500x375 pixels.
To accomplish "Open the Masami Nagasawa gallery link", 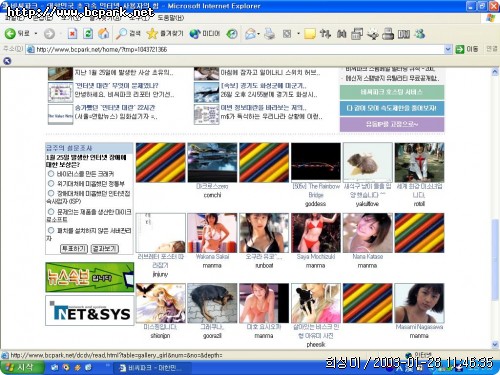I will pyautogui.click(x=419, y=327).
